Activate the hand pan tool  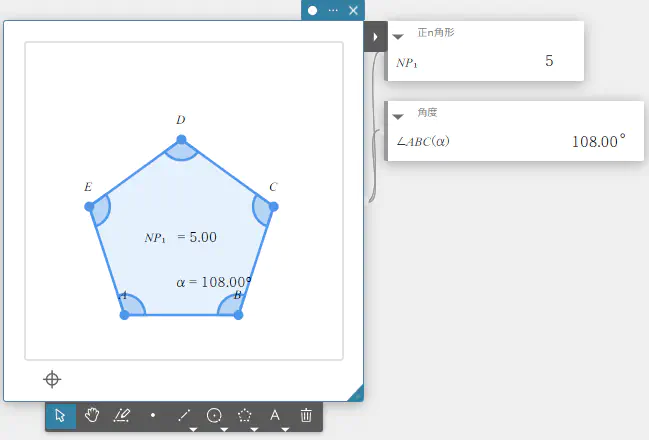[x=91, y=416]
